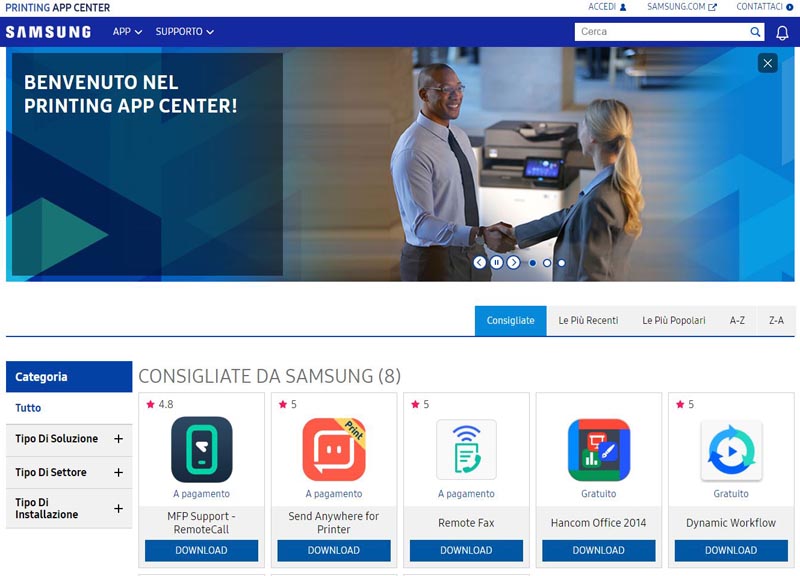This screenshot has width=800, height=576.
Task: Expand the SUPPORTO dropdown menu
Action: pos(184,32)
